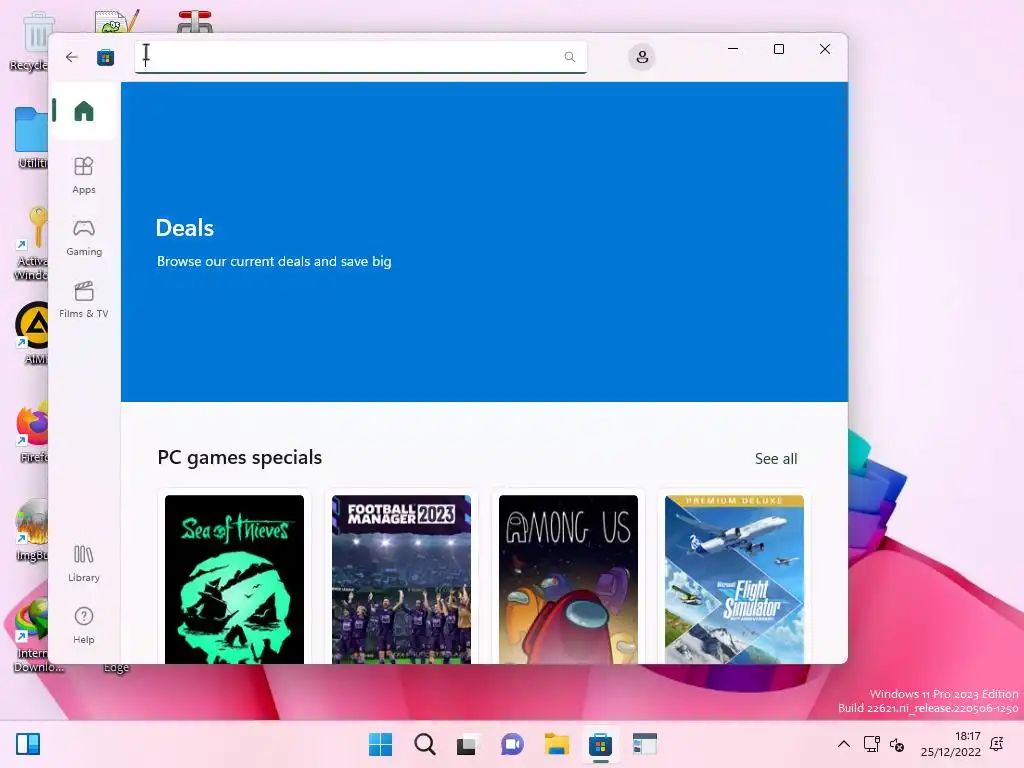Select the ImgBurn desktop shortcut
Image resolution: width=1024 pixels, height=768 pixels.
tap(31, 530)
